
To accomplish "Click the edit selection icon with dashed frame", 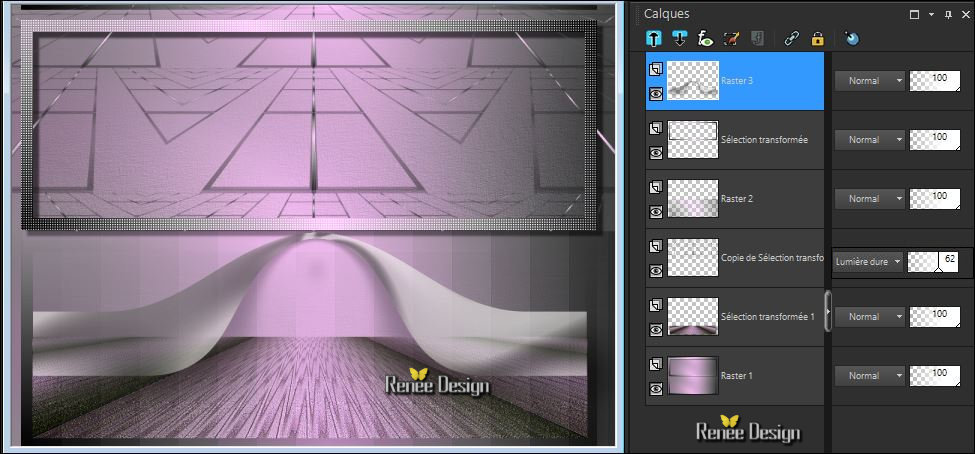I will 731,39.
